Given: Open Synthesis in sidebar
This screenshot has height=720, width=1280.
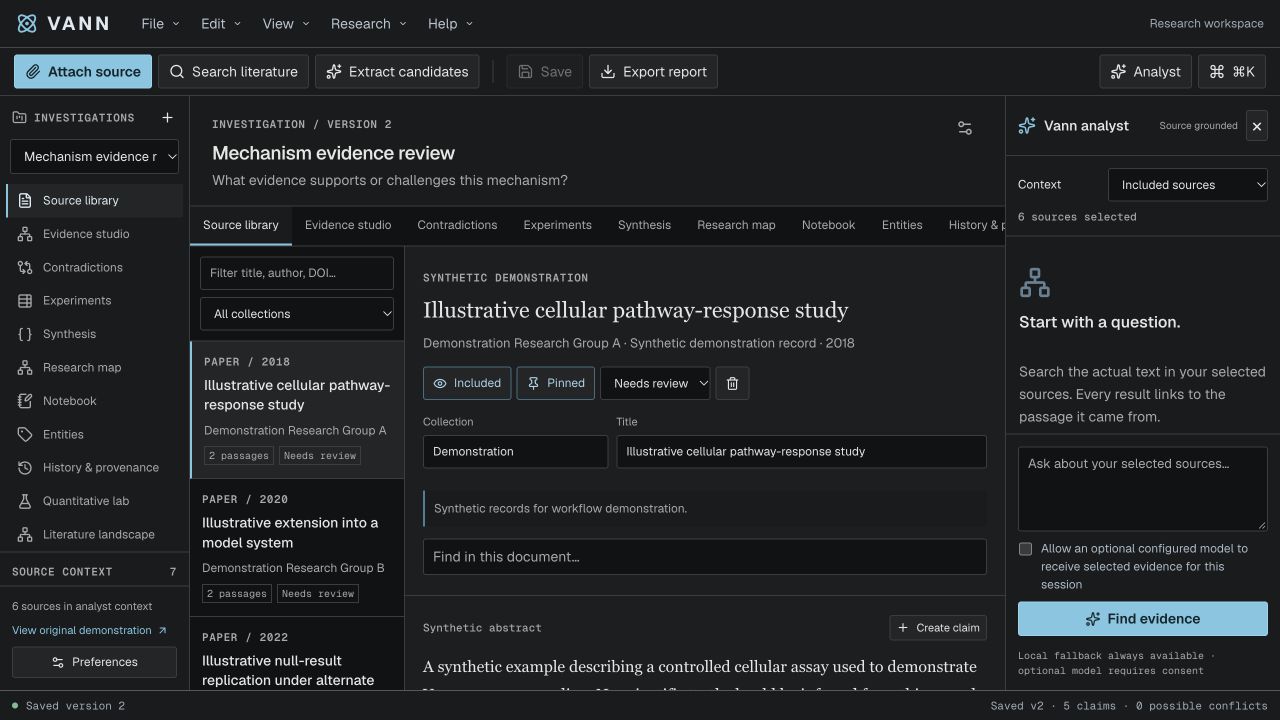Looking at the screenshot, I should click(95, 334).
